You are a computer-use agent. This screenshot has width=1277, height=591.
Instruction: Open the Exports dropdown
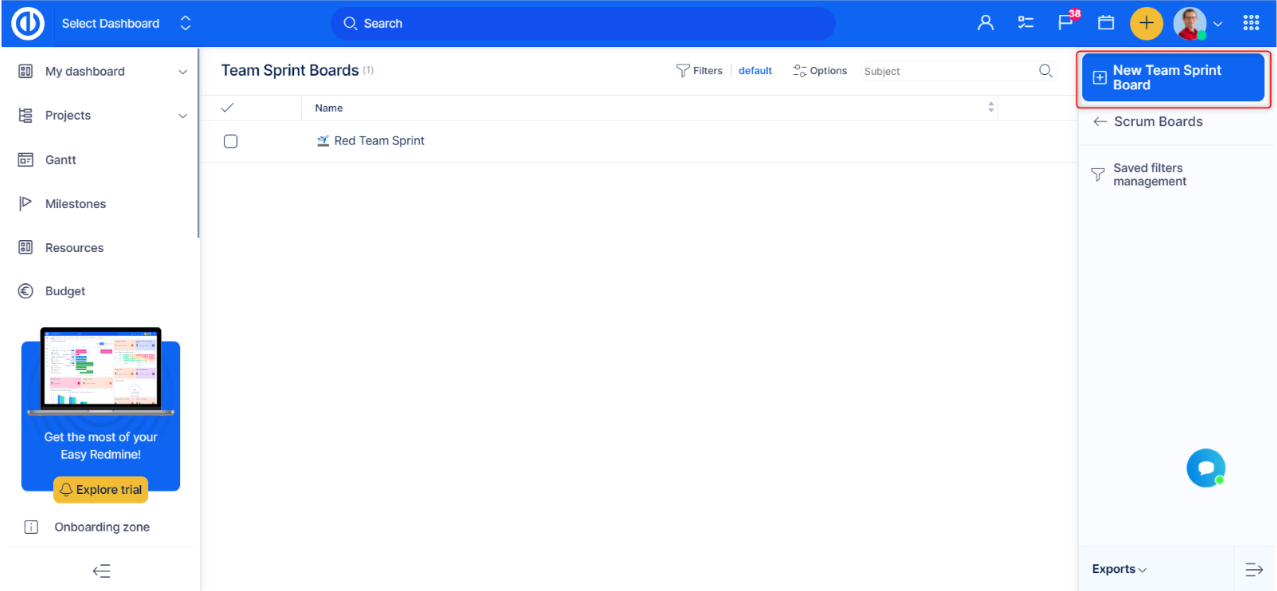point(1119,569)
